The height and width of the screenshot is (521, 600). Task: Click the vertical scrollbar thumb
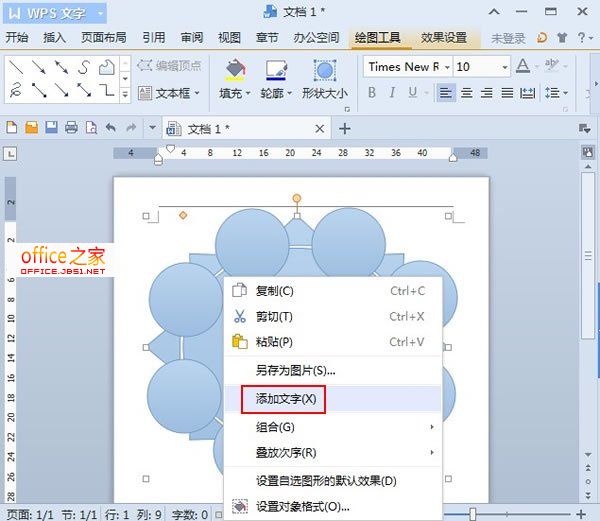[588, 256]
